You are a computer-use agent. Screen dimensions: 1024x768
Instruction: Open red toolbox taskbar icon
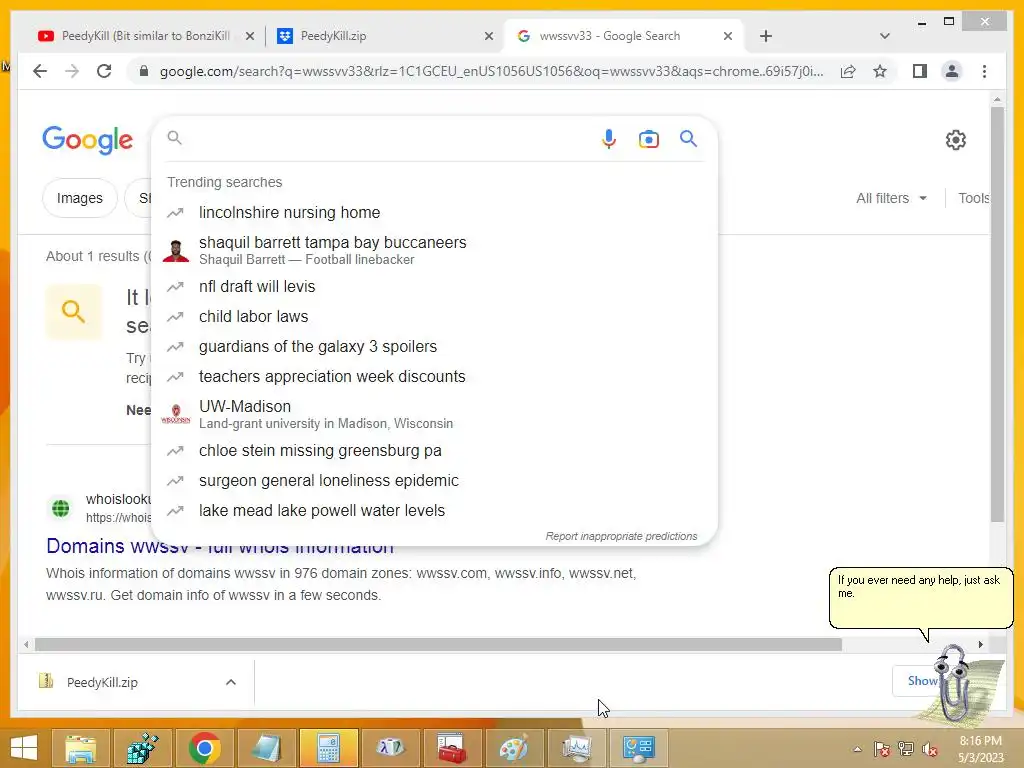point(452,748)
